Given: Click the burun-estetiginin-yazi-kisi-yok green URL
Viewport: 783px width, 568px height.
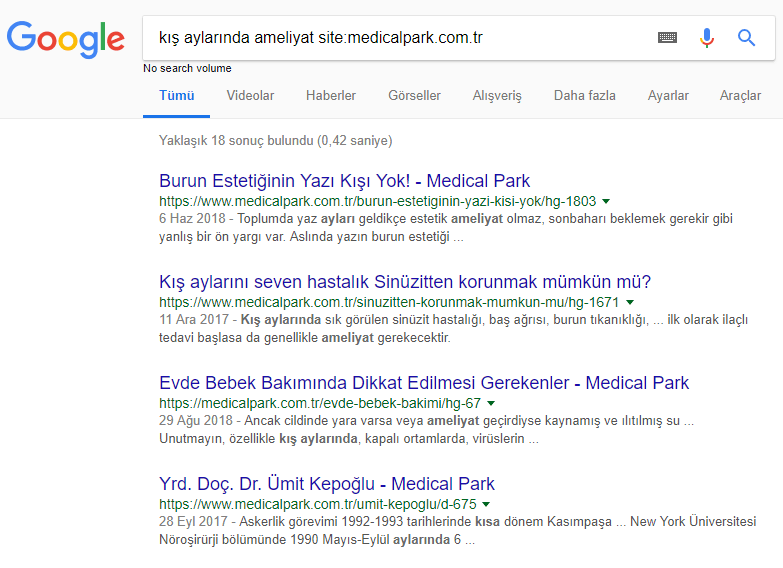Looking at the screenshot, I should pos(378,201).
